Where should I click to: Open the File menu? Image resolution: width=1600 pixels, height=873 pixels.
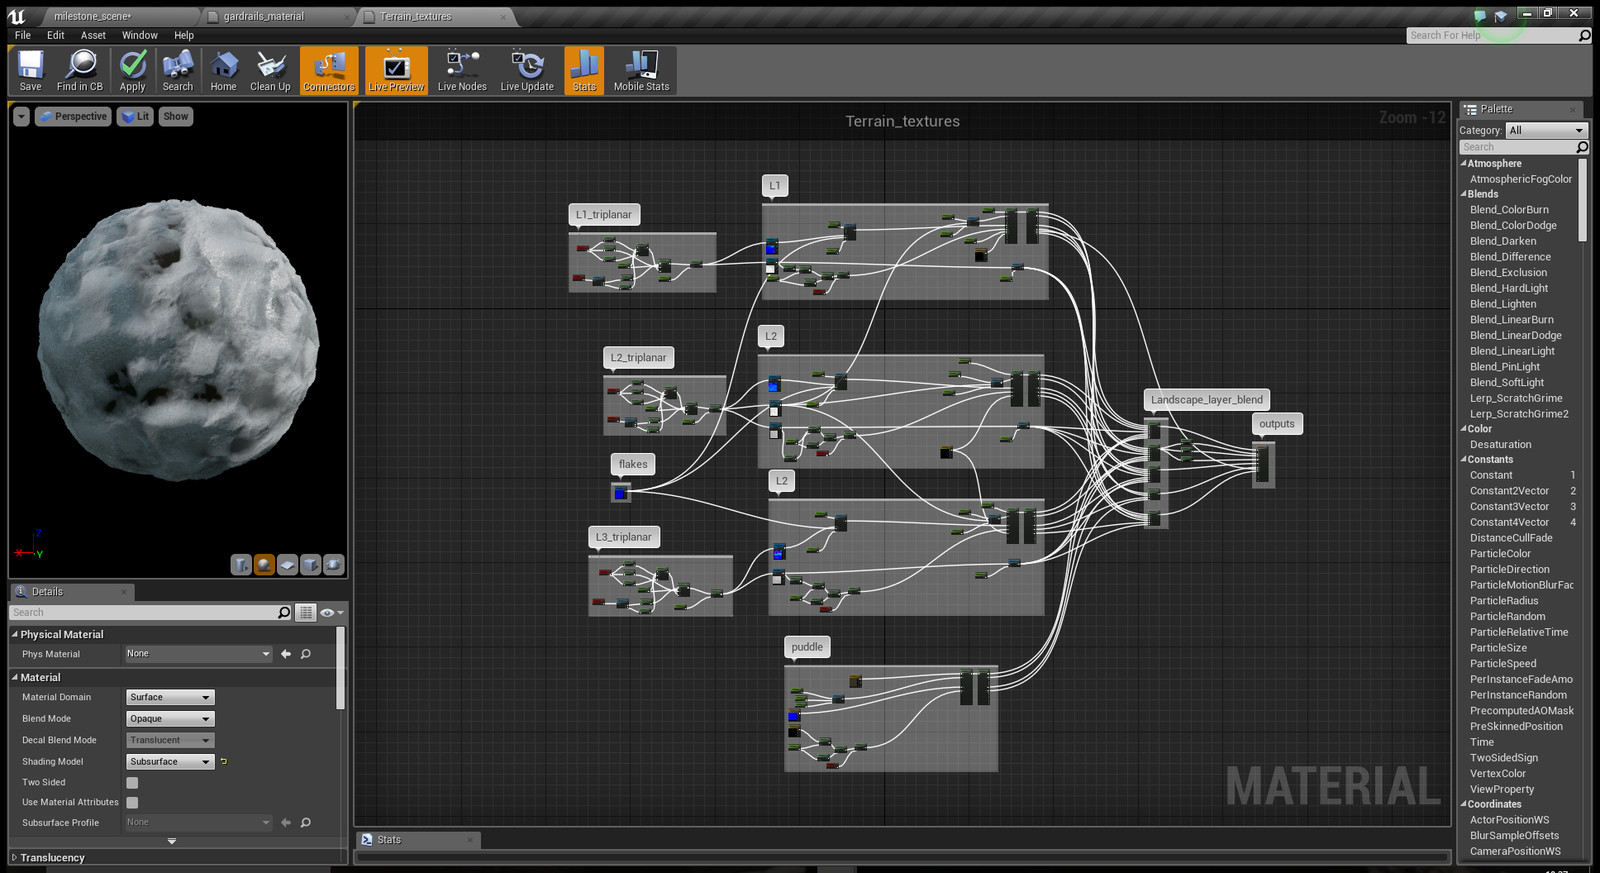23,35
